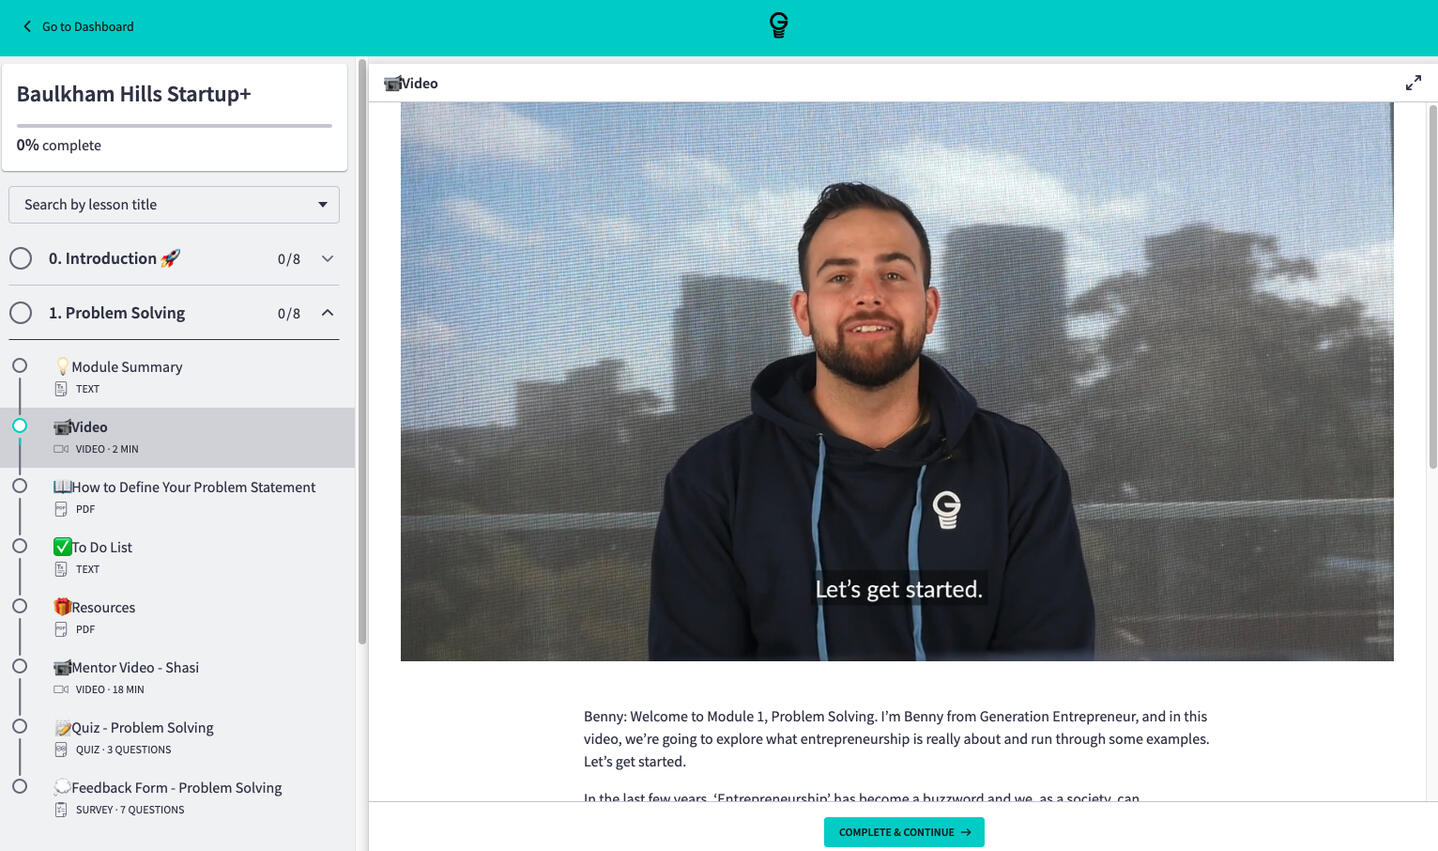Mark the To Do List lesson circle
The width and height of the screenshot is (1438, 851).
tap(20, 546)
